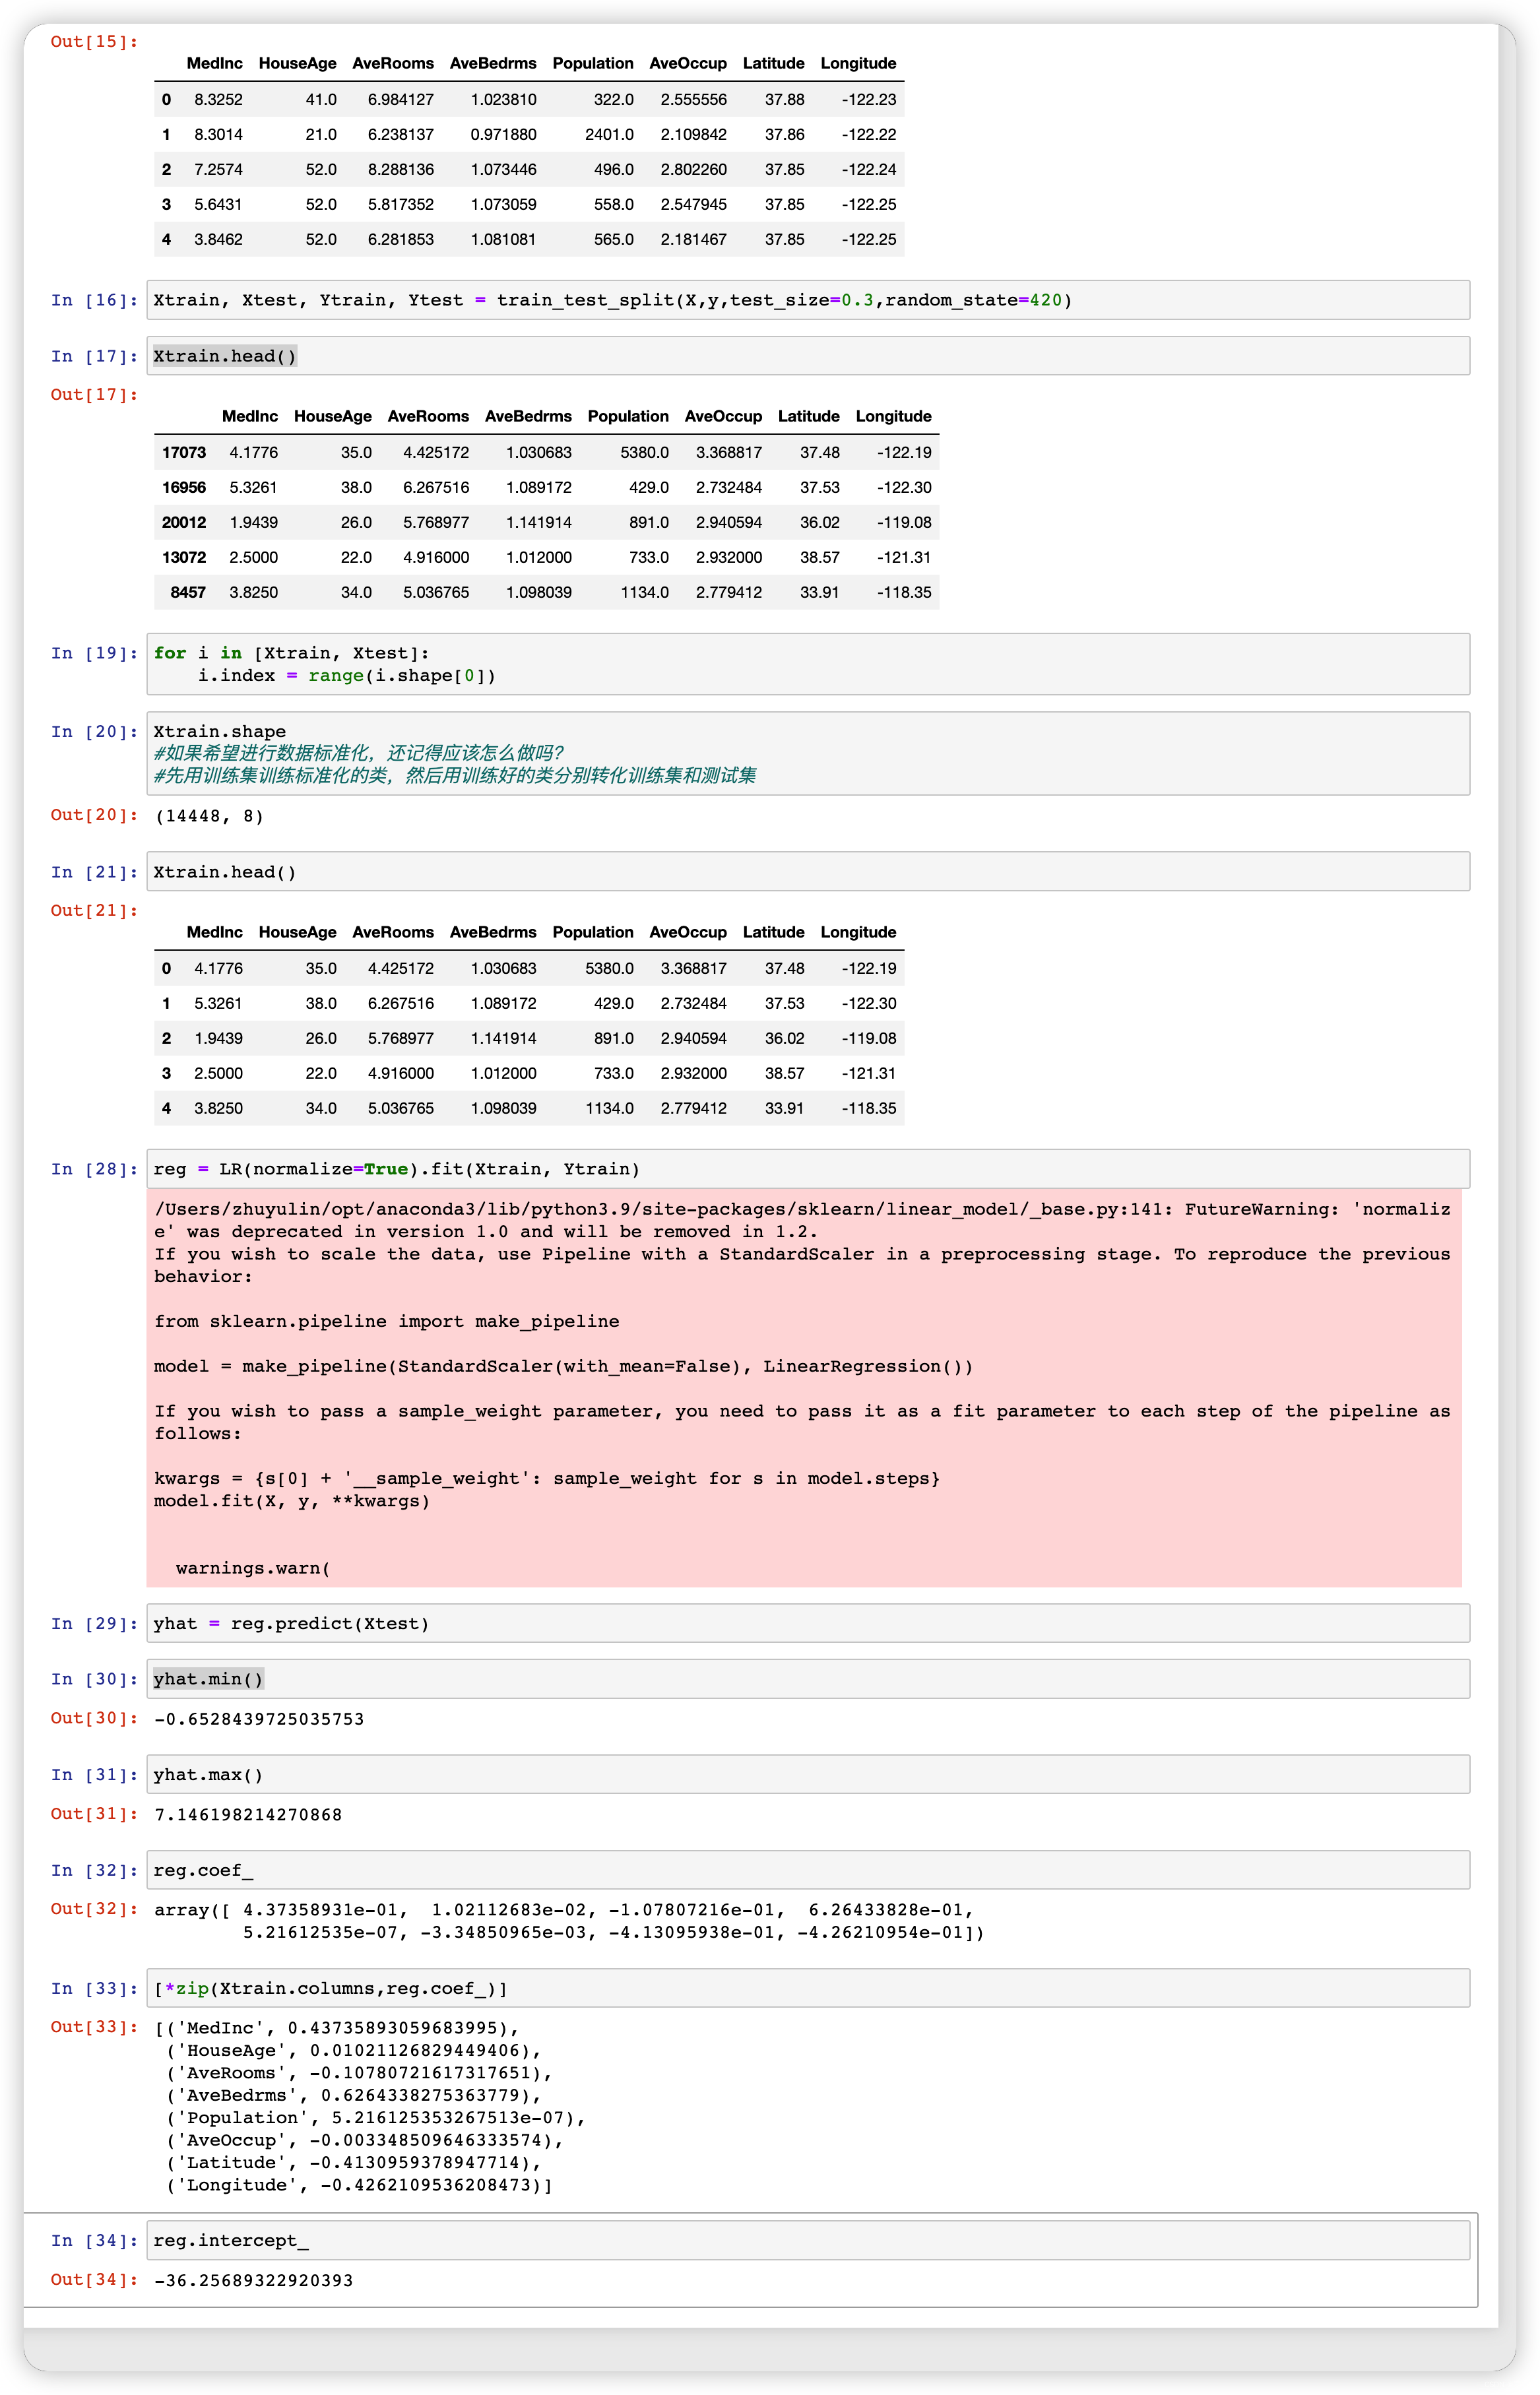Image resolution: width=1540 pixels, height=2395 pixels.
Task: Click the output -0.6528439725035753
Action: click(x=259, y=1719)
